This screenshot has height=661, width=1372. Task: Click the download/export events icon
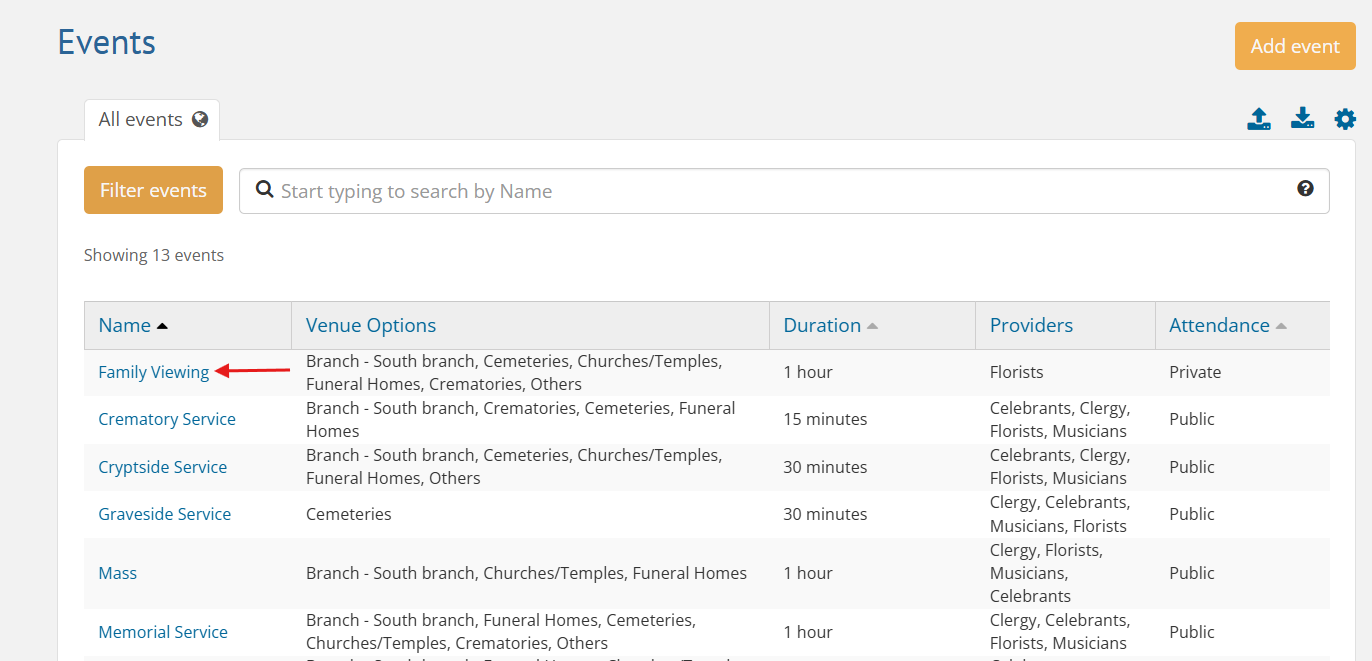point(1302,119)
